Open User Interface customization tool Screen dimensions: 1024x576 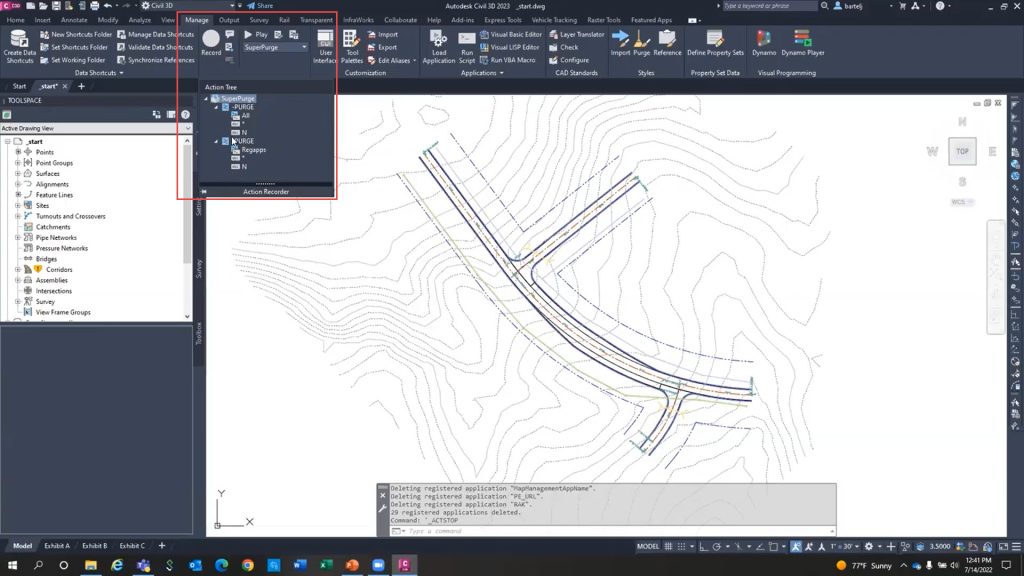tap(325, 46)
